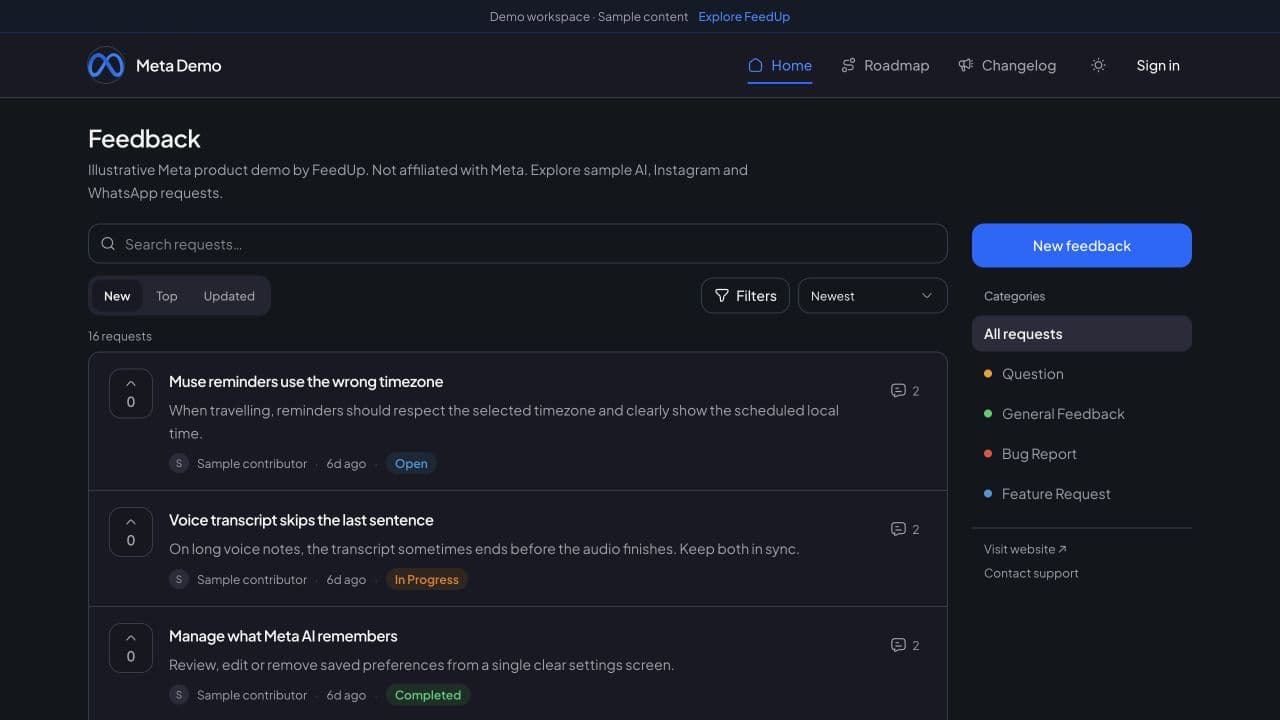Click the Open status badge
Viewport: 1280px width, 720px height.
[x=411, y=463]
